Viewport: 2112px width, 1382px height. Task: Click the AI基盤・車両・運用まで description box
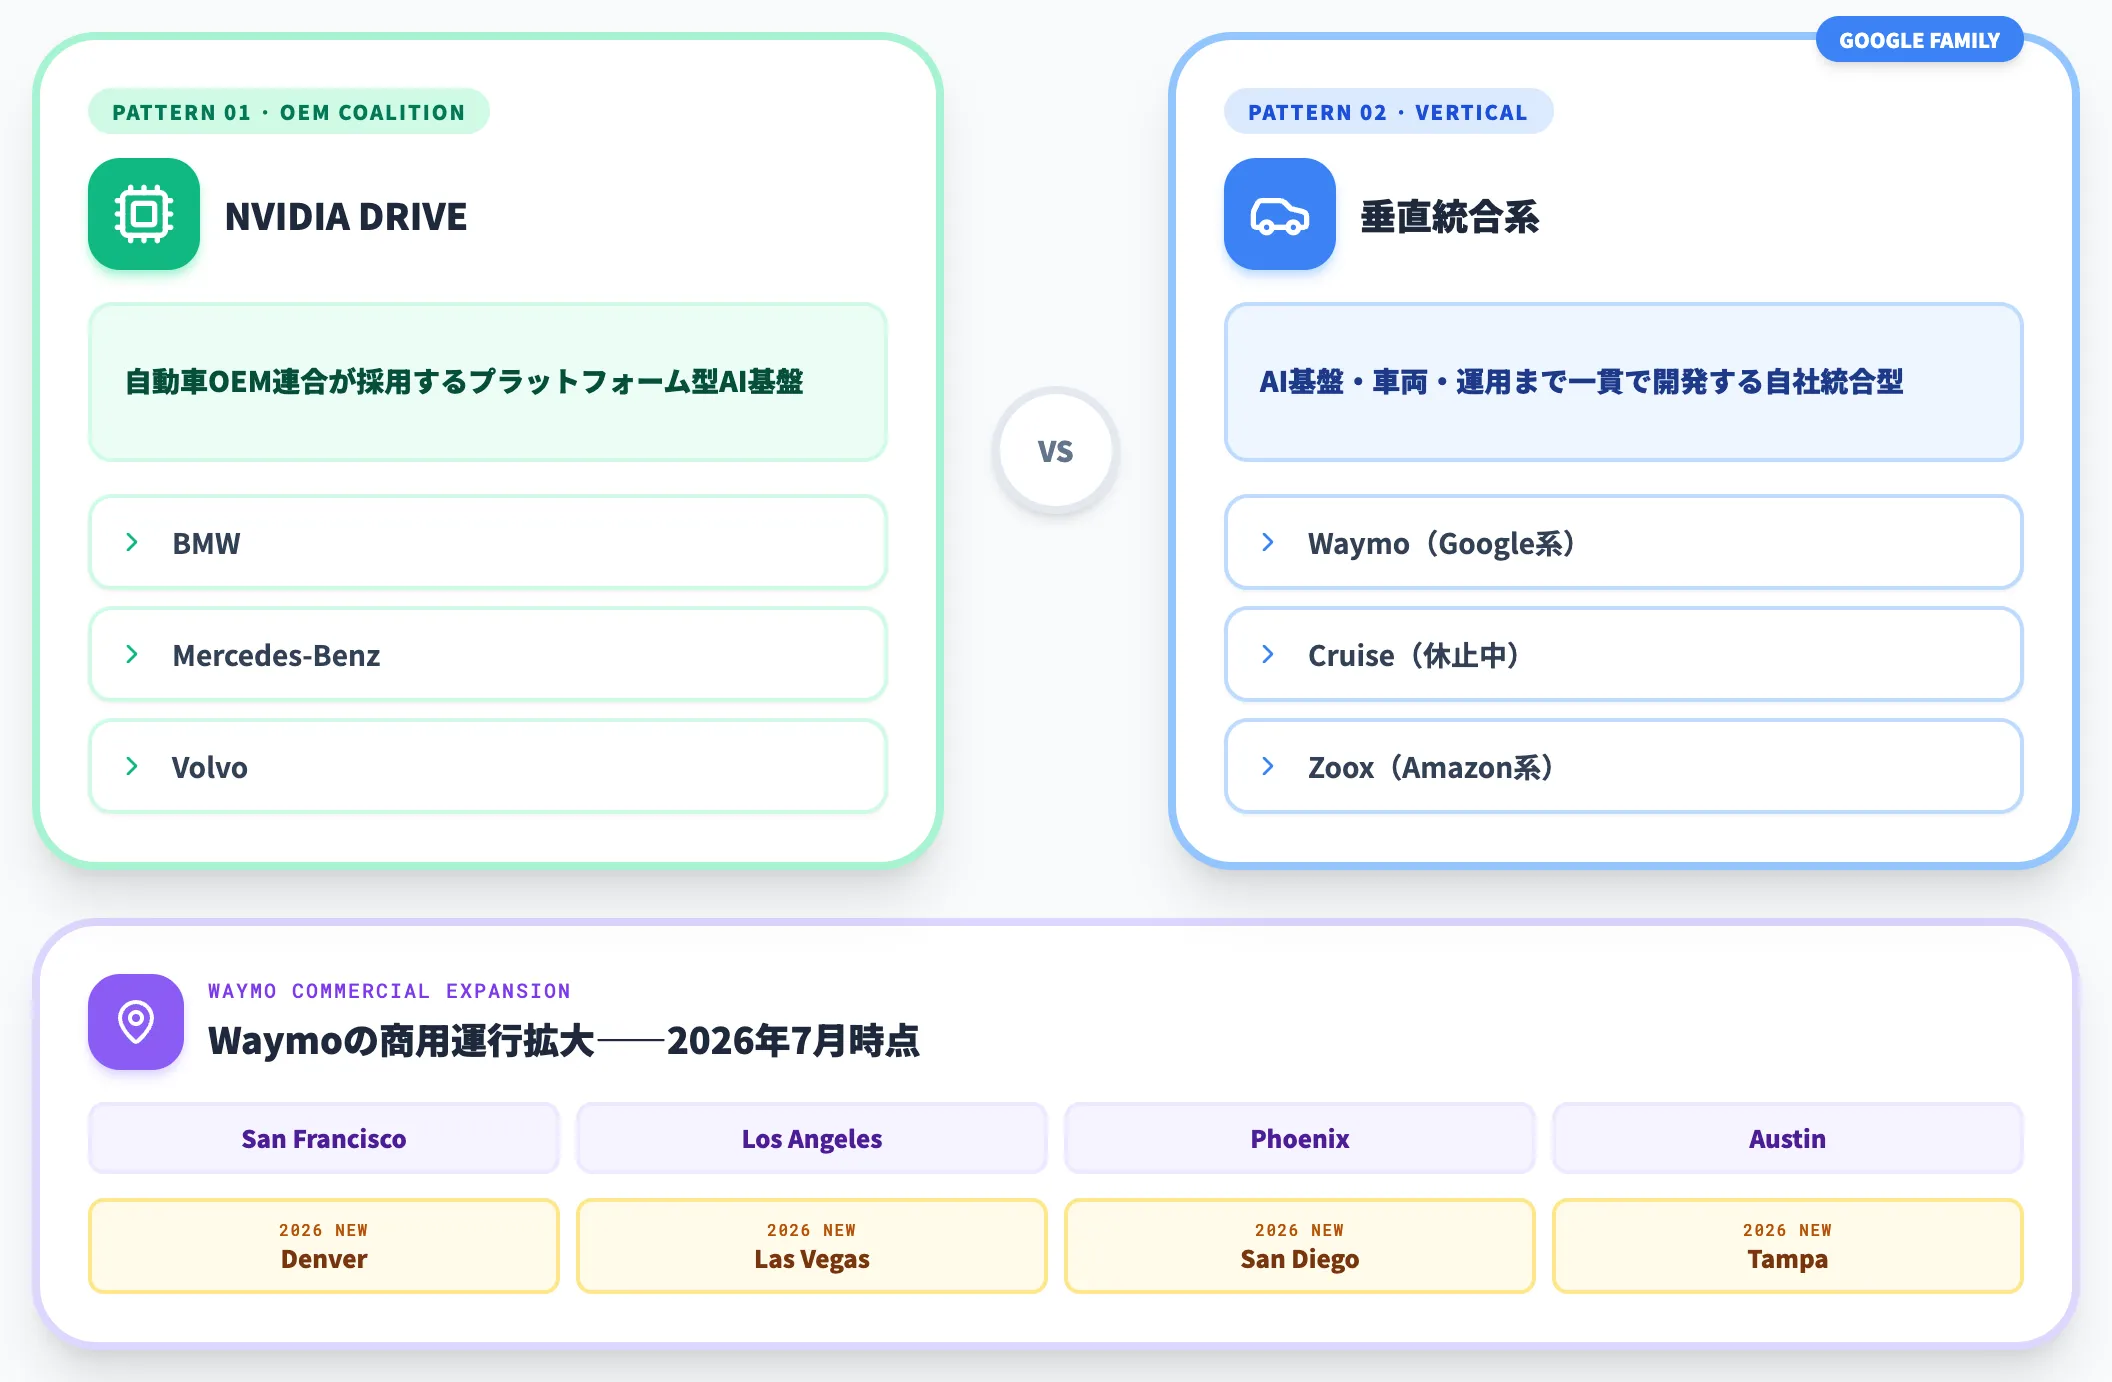1624,382
